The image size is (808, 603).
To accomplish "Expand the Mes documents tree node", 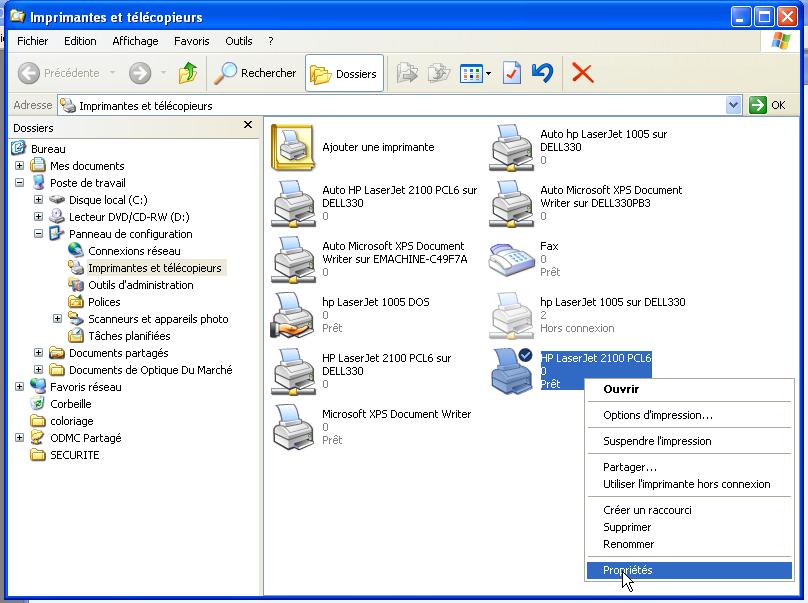I will point(20,166).
